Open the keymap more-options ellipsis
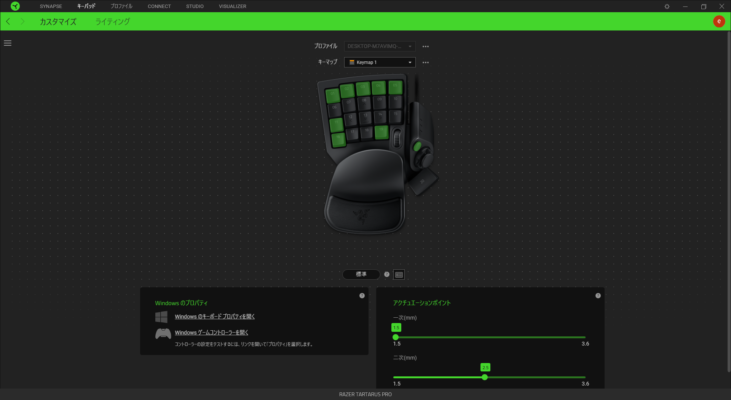Image resolution: width=731 pixels, height=400 pixels. click(x=426, y=62)
